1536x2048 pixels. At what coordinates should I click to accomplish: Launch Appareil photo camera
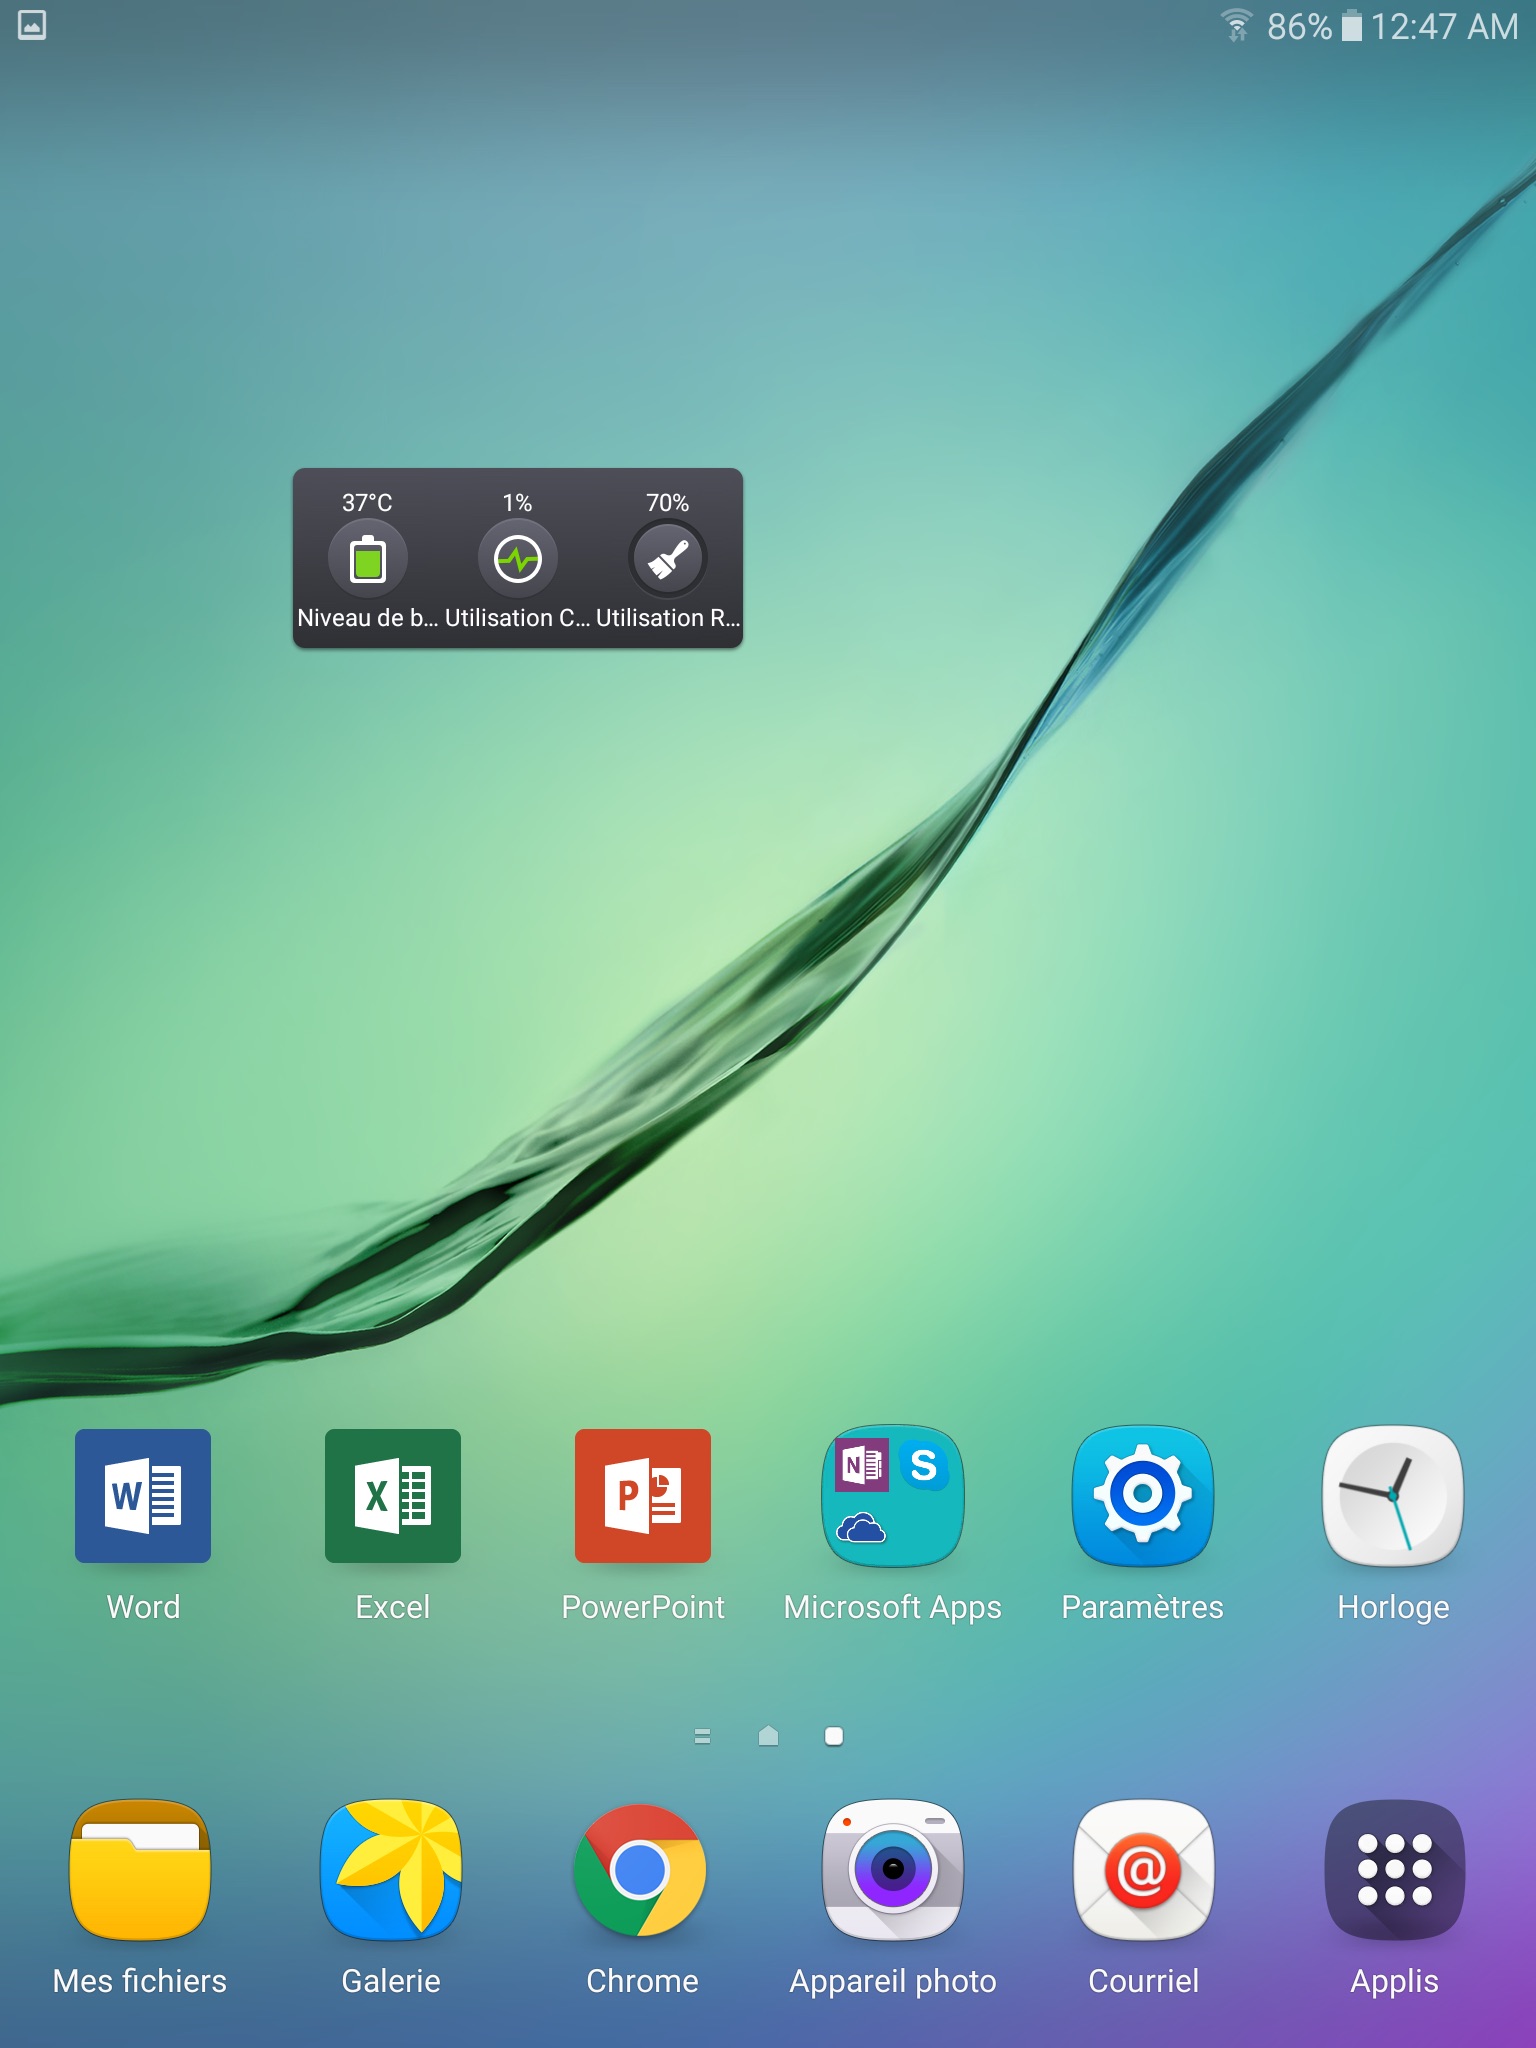click(x=892, y=1870)
